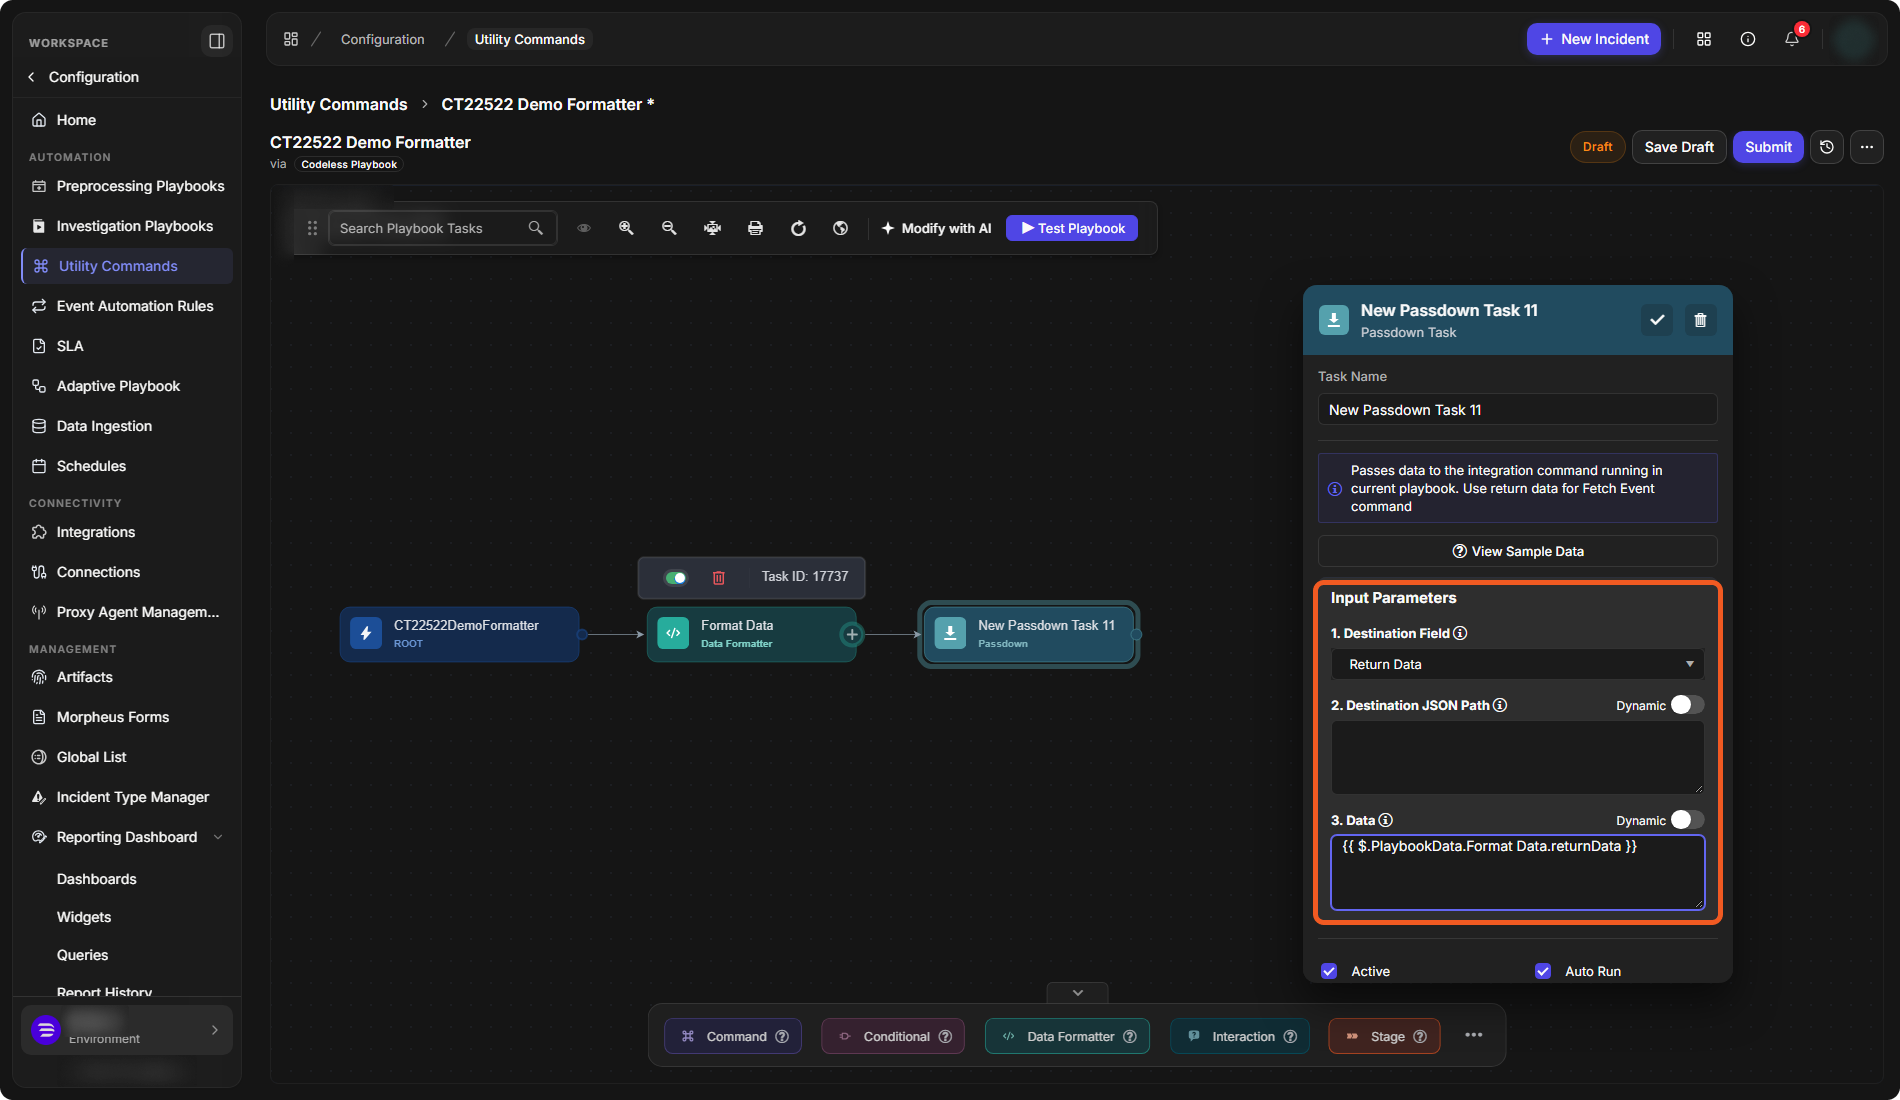Click View Sample Data button

(1517, 551)
